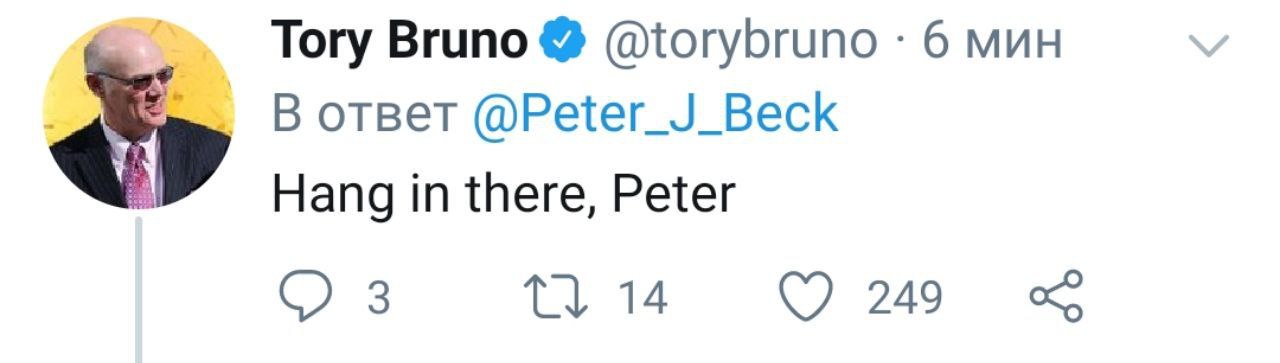
Task: Like the tweet with heart icon
Action: [x=806, y=297]
